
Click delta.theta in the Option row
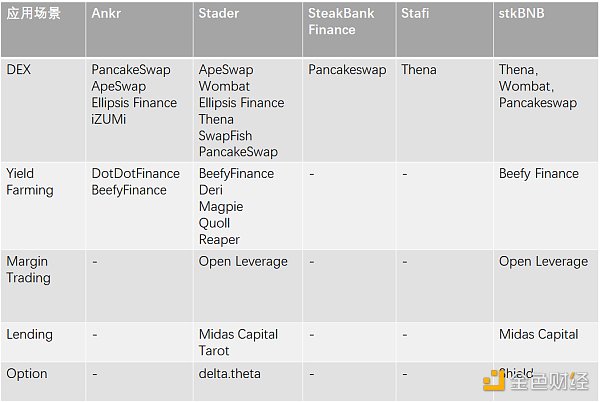click(231, 372)
